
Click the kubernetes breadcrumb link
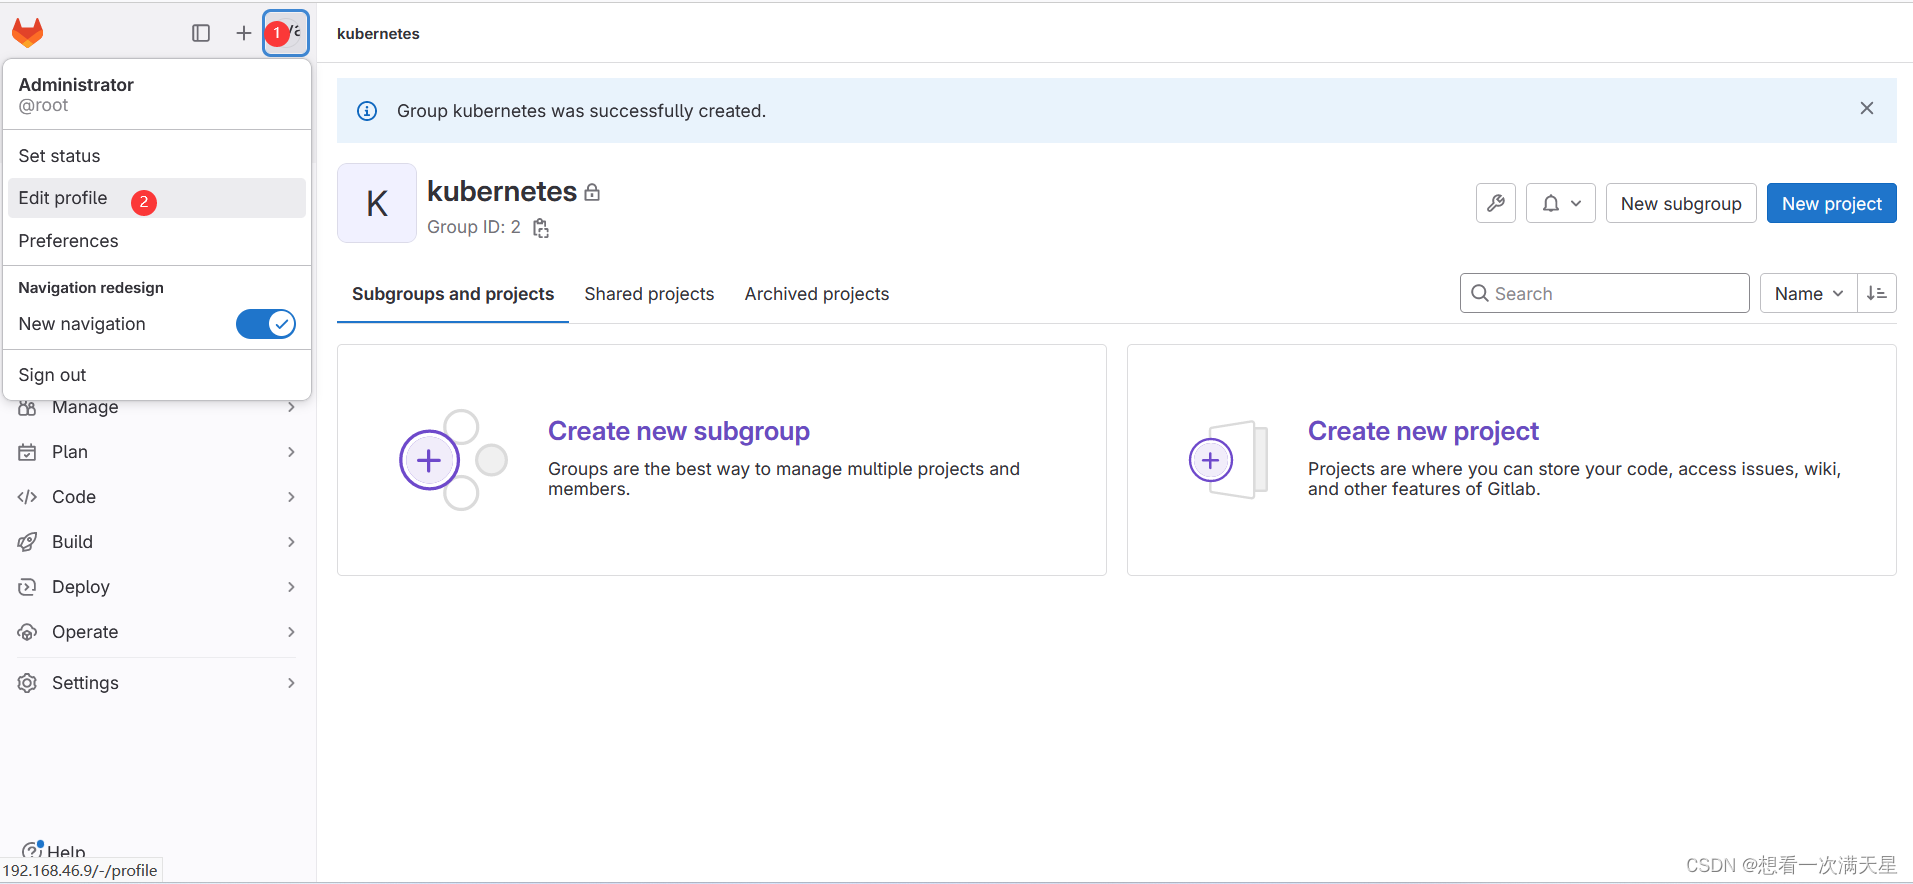[x=378, y=34]
